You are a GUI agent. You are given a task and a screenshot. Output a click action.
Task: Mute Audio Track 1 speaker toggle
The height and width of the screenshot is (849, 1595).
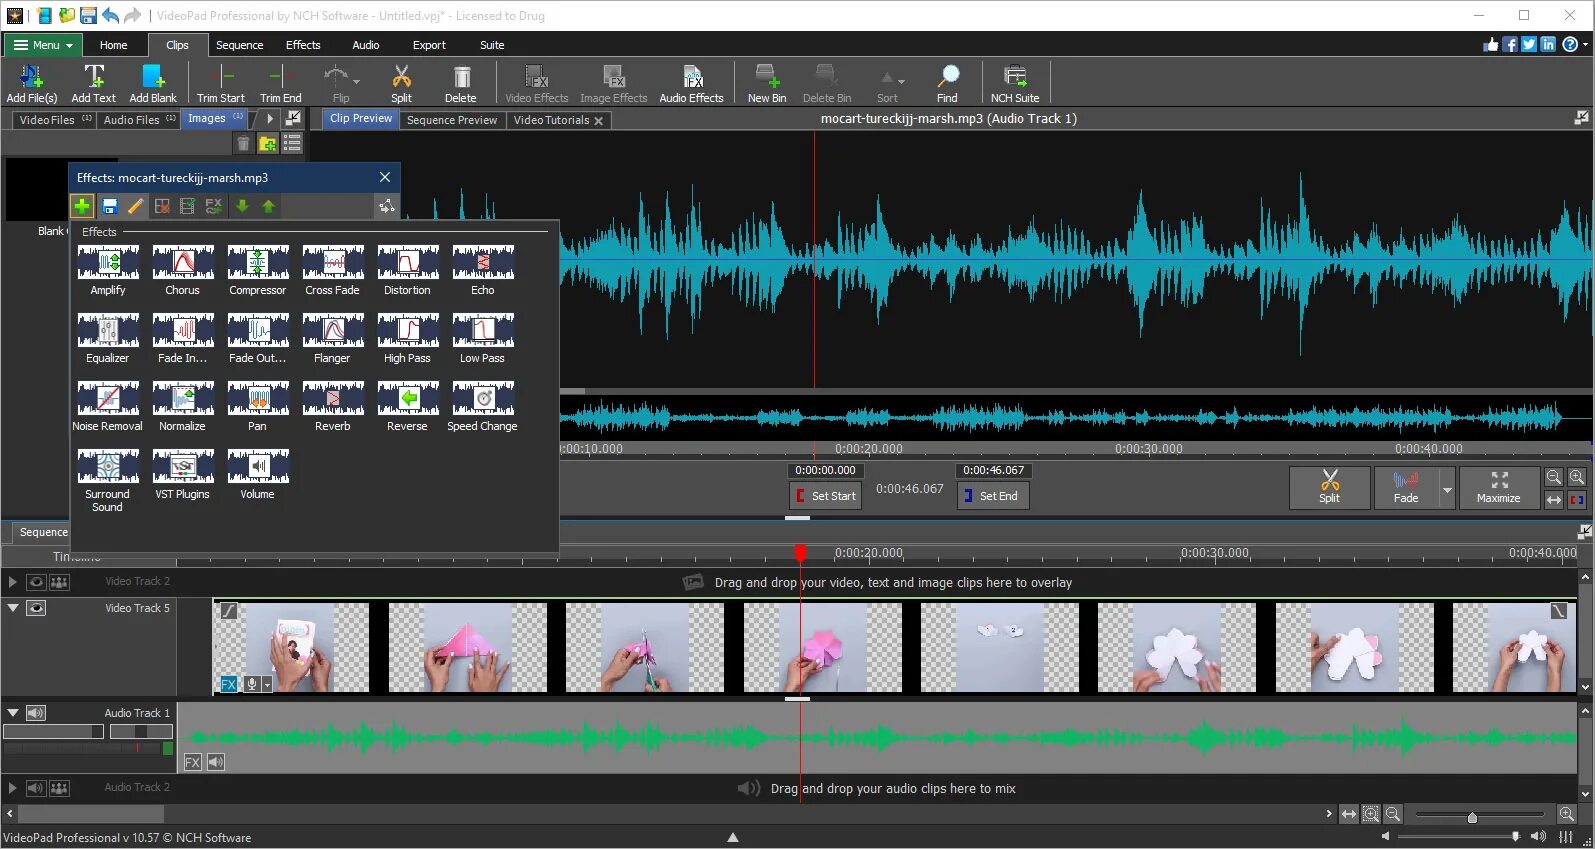point(36,713)
